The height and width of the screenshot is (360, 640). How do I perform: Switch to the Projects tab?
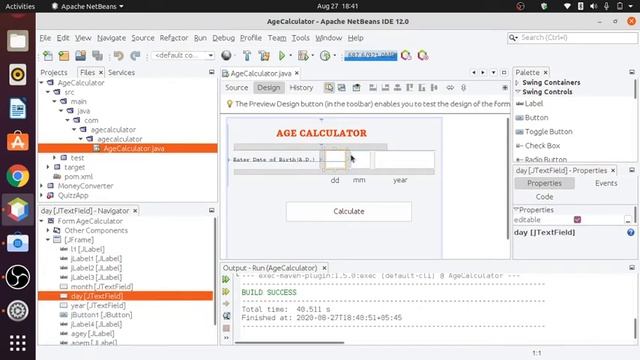(x=54, y=73)
